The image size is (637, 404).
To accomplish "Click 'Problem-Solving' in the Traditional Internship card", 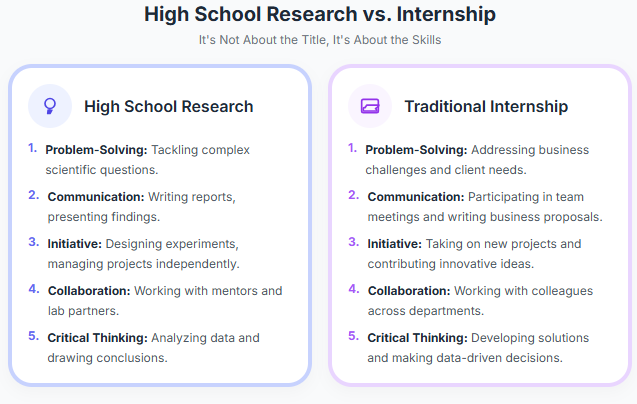I will coord(416,150).
